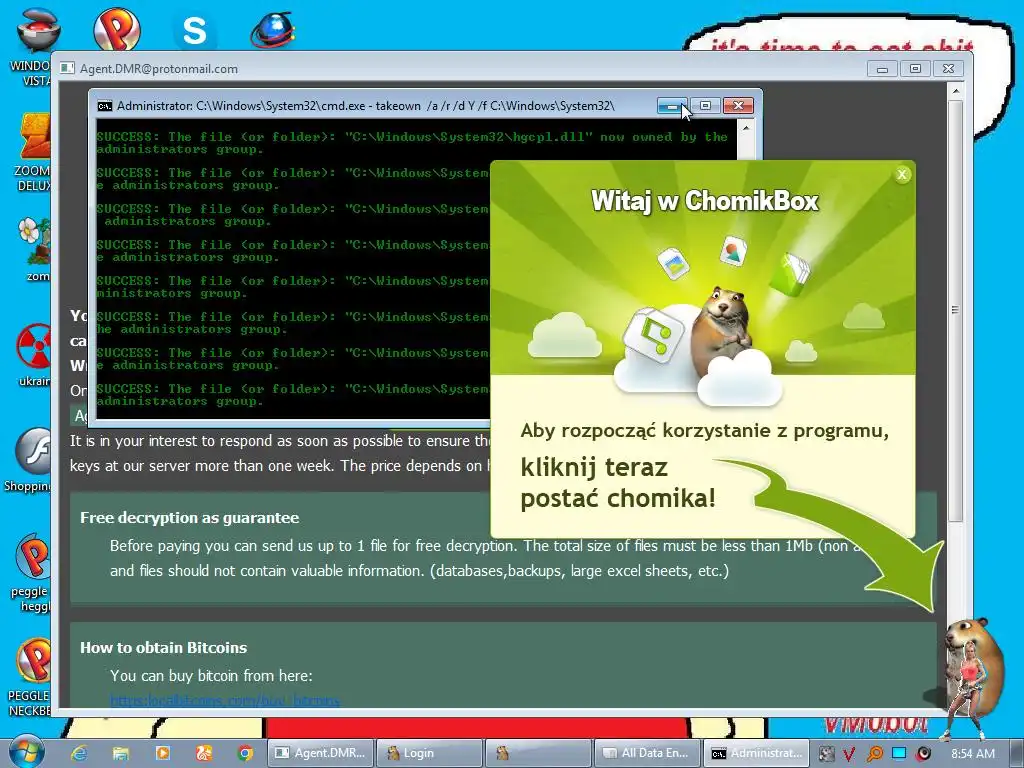Open Windows Explorer folder icon on taskbar
Viewport: 1024px width, 768px height.
coord(121,753)
